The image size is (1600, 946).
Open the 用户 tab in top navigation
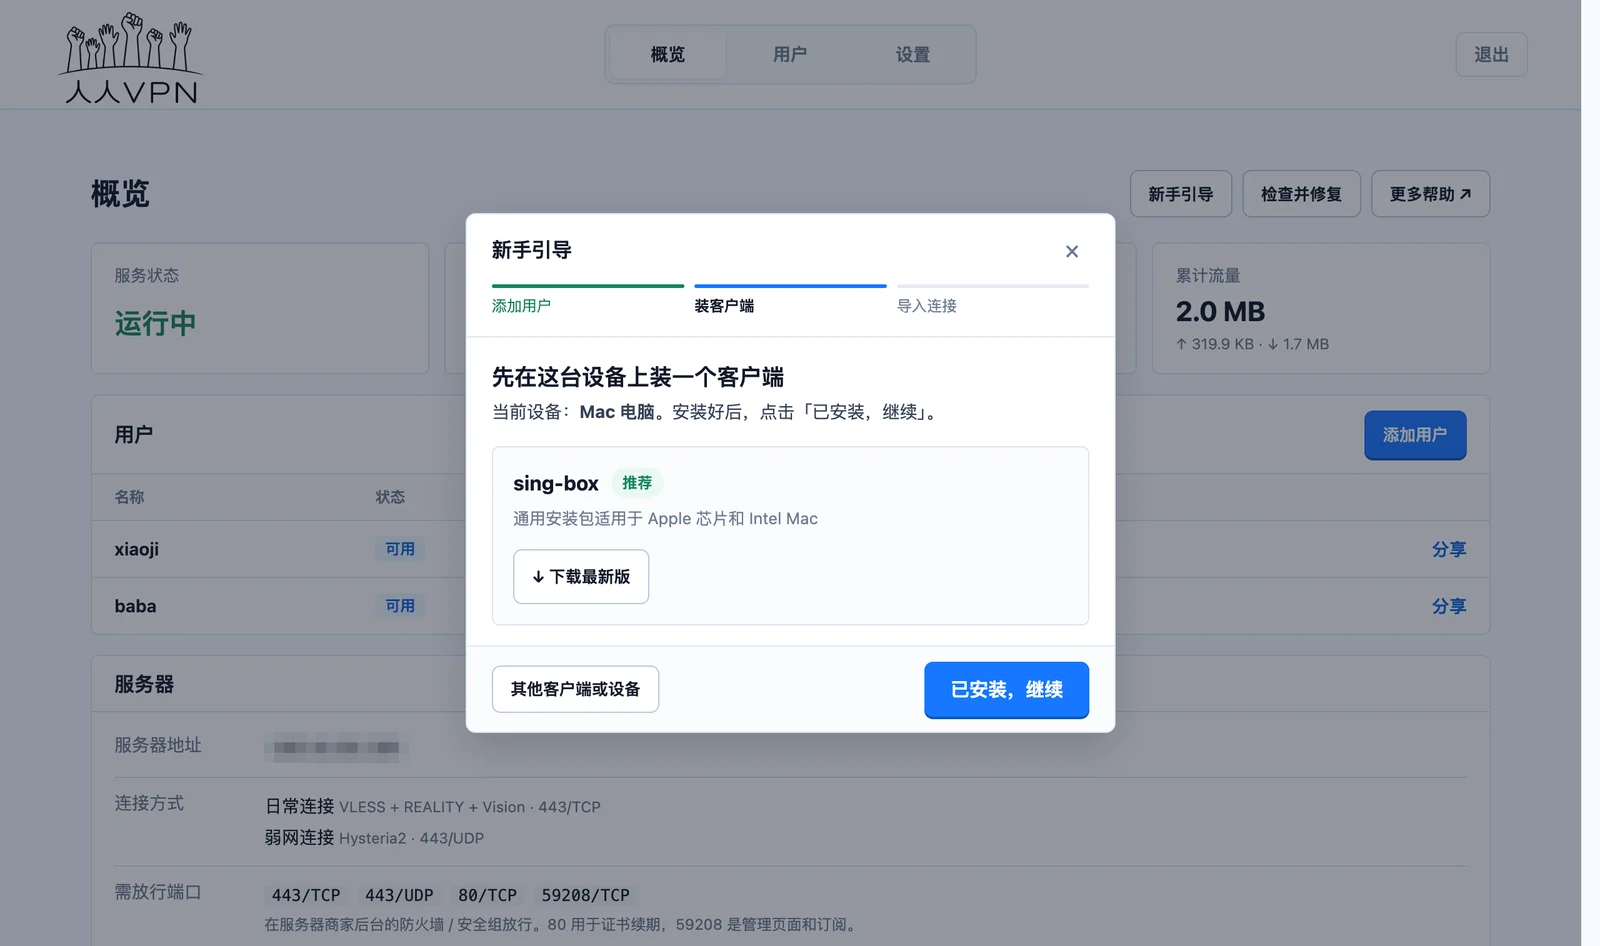tap(789, 54)
